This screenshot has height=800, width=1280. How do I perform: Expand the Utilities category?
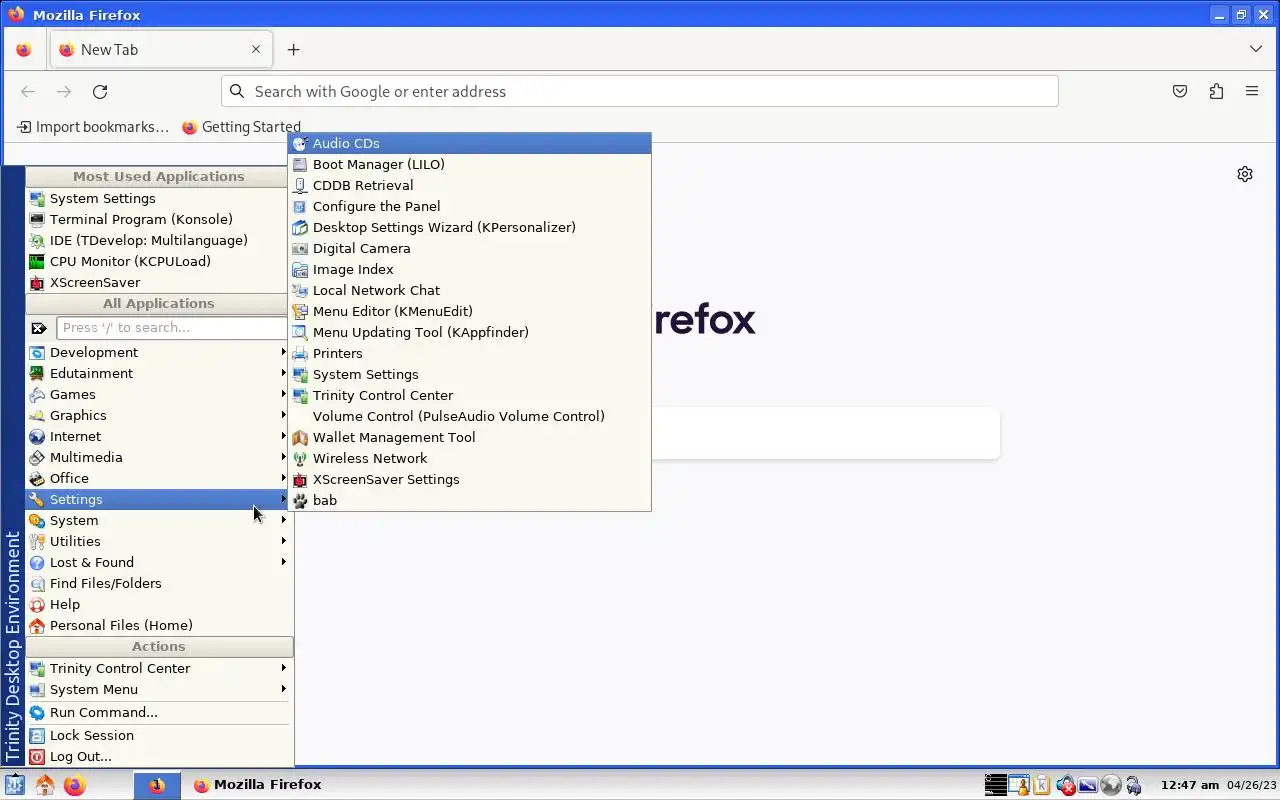click(159, 541)
